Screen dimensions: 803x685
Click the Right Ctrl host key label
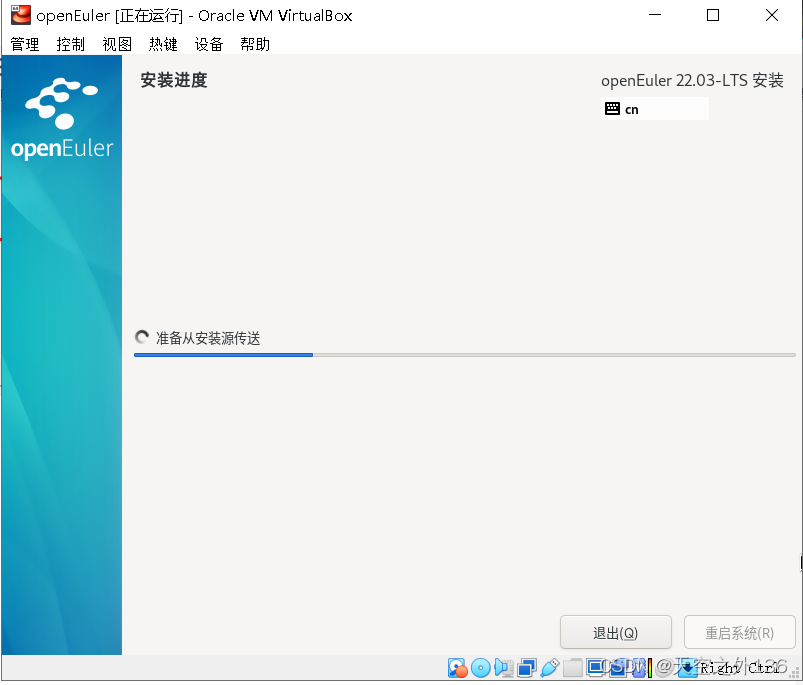[740, 668]
